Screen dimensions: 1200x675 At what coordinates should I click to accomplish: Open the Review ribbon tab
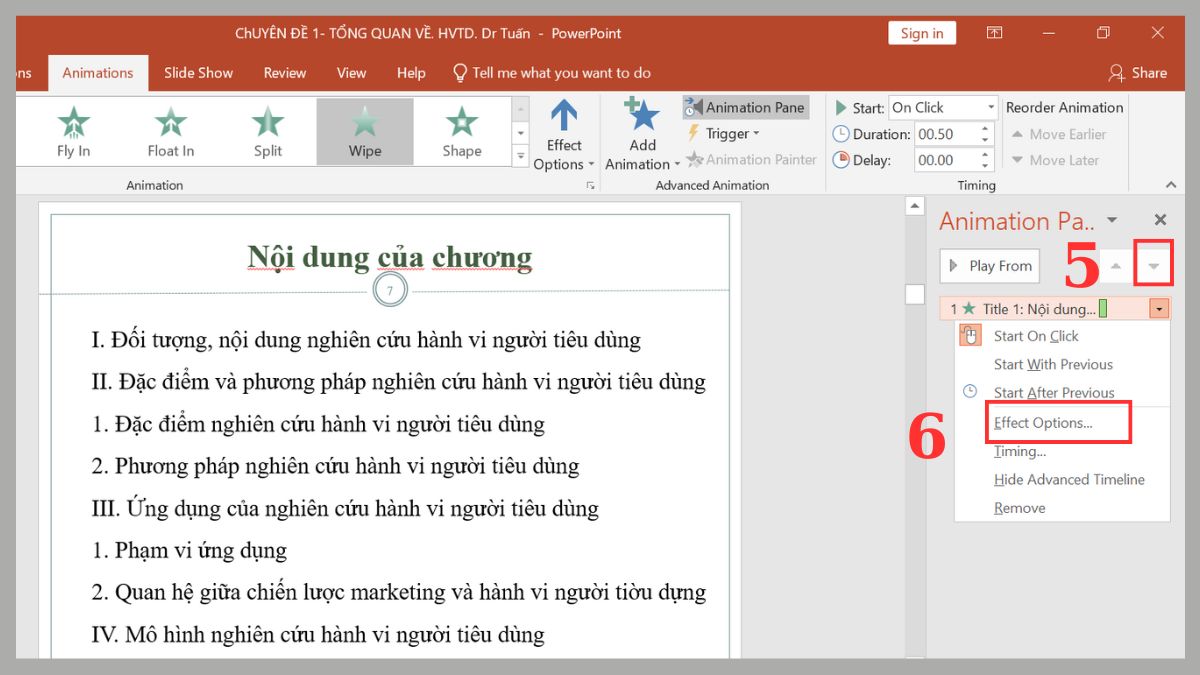pos(284,72)
